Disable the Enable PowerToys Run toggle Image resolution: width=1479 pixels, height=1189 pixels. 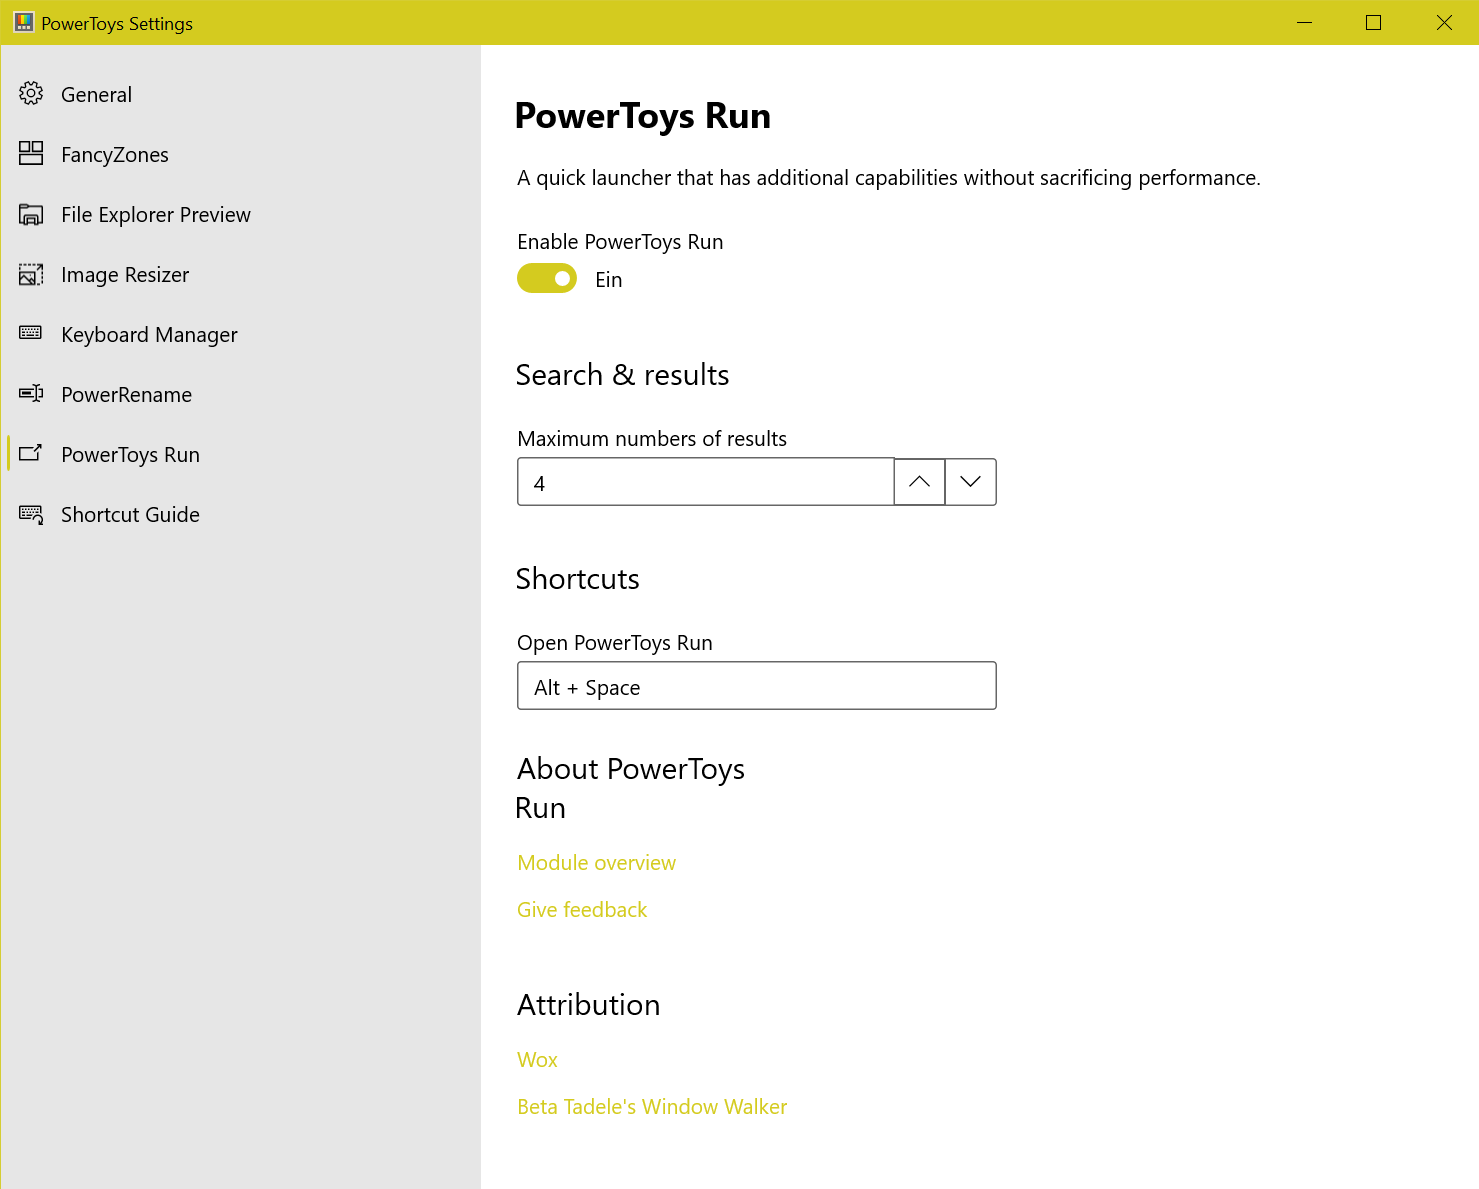[x=547, y=278]
